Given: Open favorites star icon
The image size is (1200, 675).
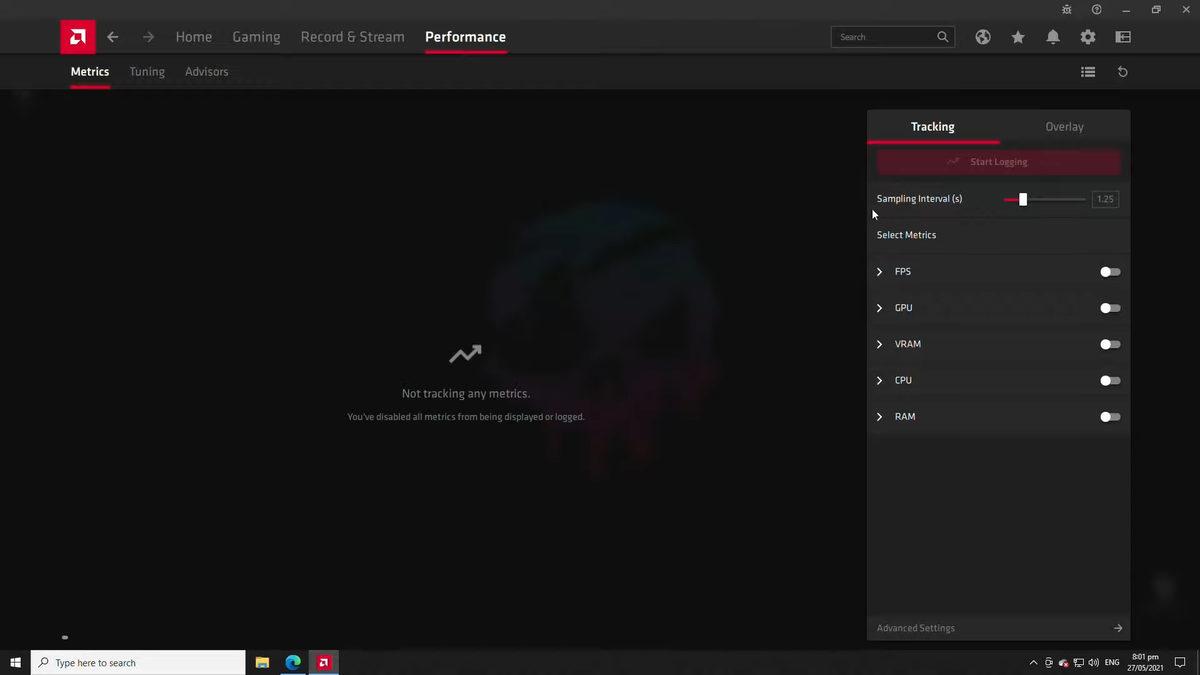Looking at the screenshot, I should tap(1018, 37).
